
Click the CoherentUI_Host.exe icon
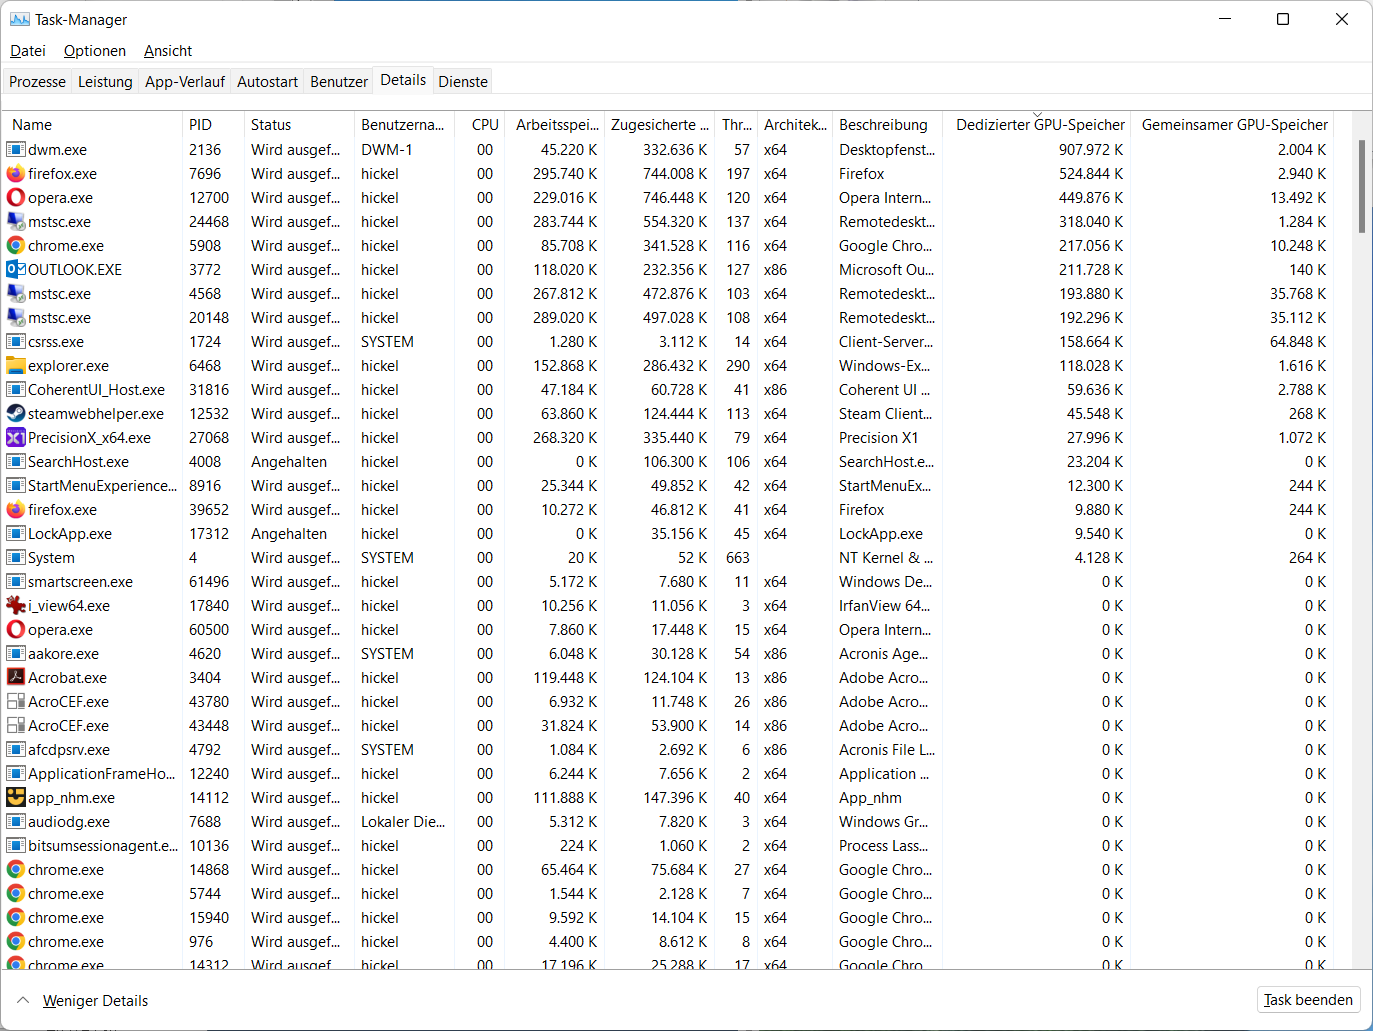[16, 390]
